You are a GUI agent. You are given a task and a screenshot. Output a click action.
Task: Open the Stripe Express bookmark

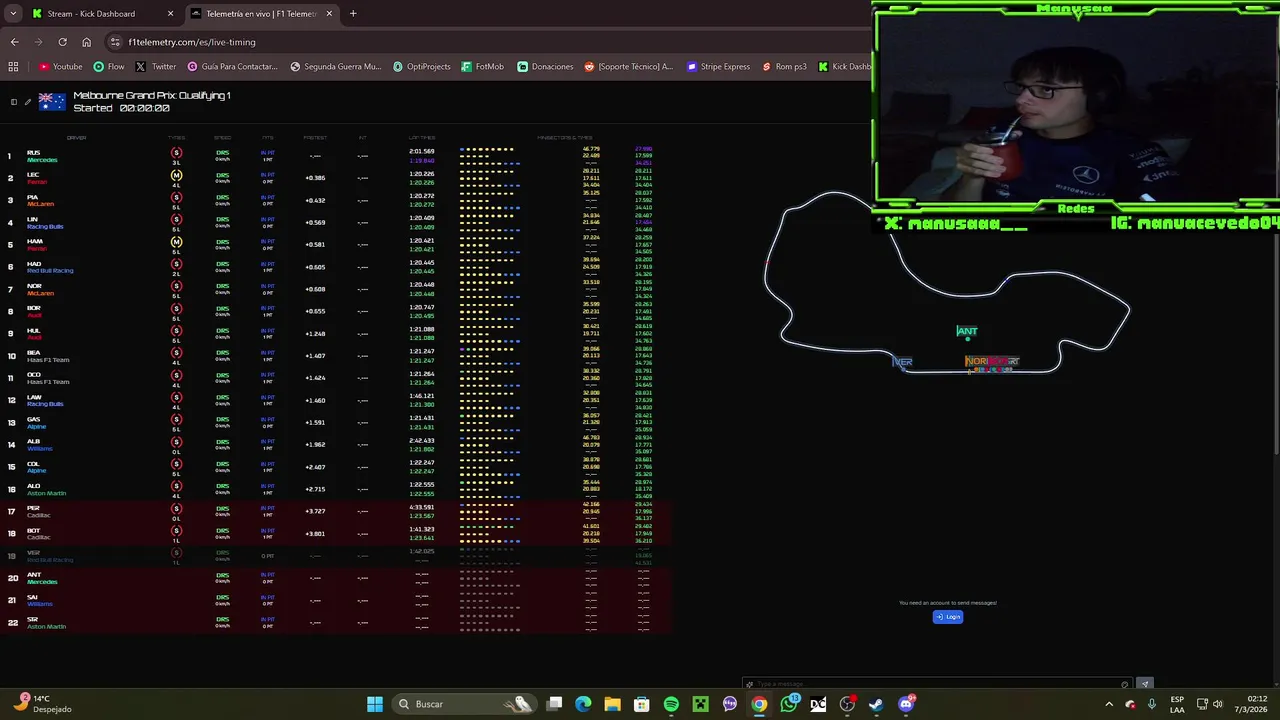pos(718,67)
